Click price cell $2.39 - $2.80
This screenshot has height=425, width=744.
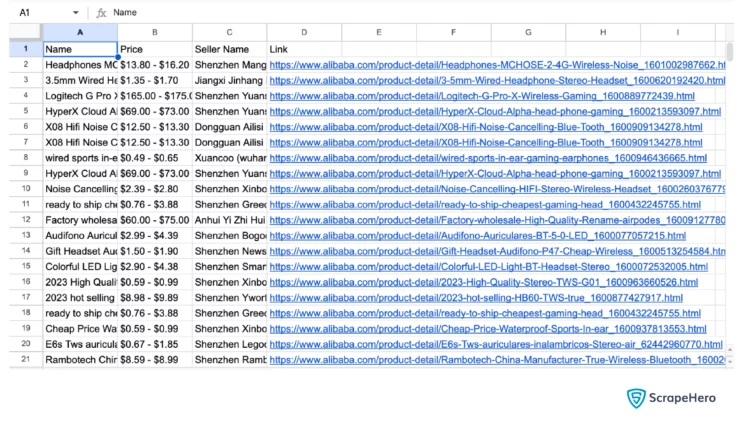(x=155, y=189)
